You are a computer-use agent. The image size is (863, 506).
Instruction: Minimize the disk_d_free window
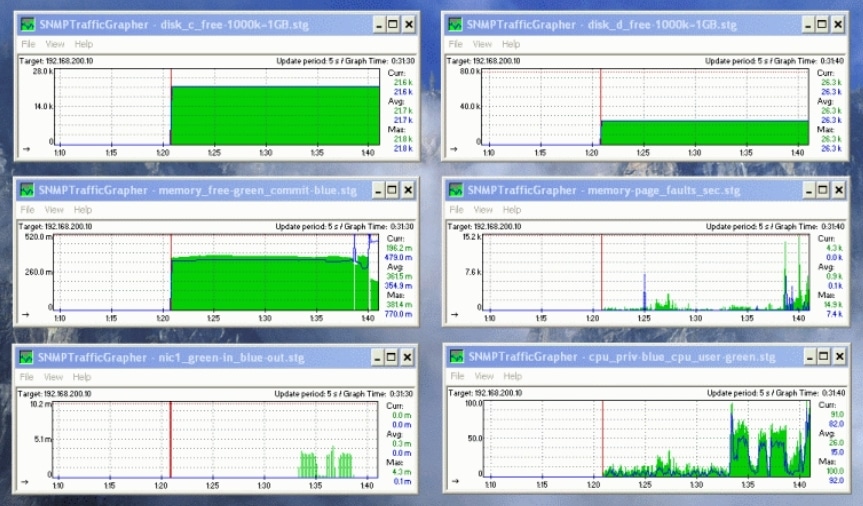click(808, 24)
